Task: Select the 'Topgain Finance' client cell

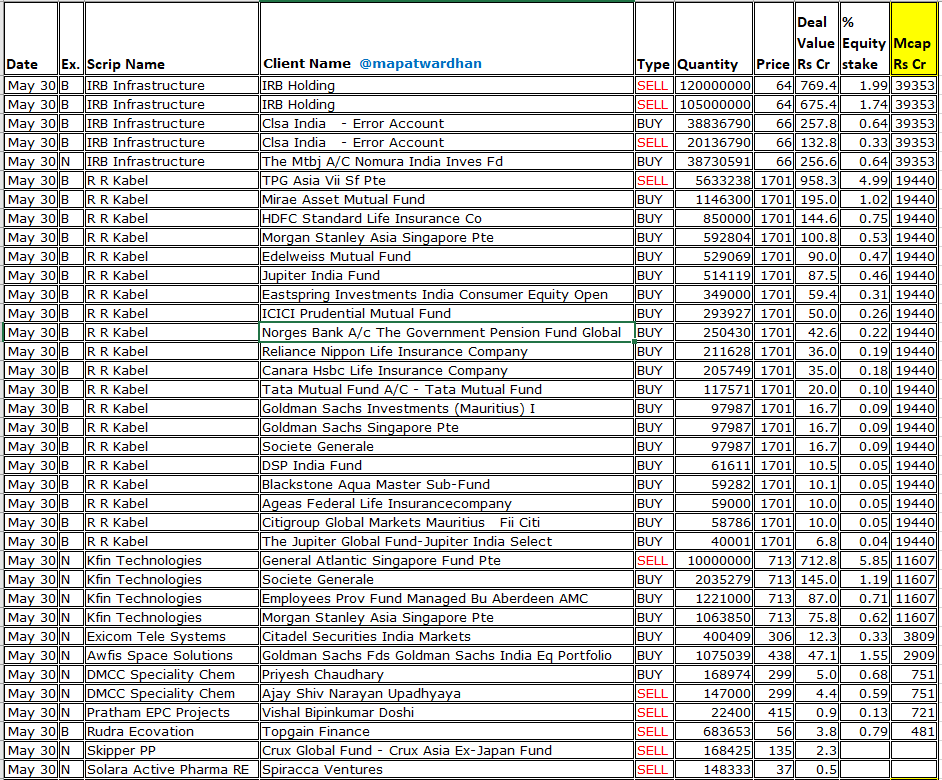Action: pos(447,732)
